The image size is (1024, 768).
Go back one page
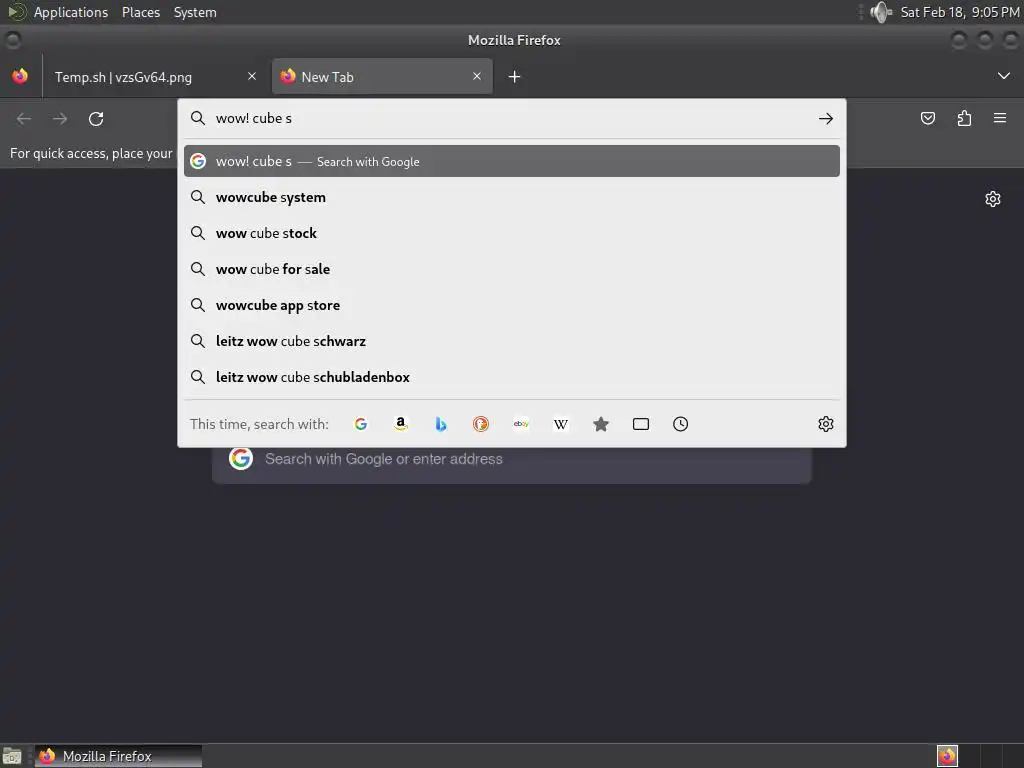24,118
